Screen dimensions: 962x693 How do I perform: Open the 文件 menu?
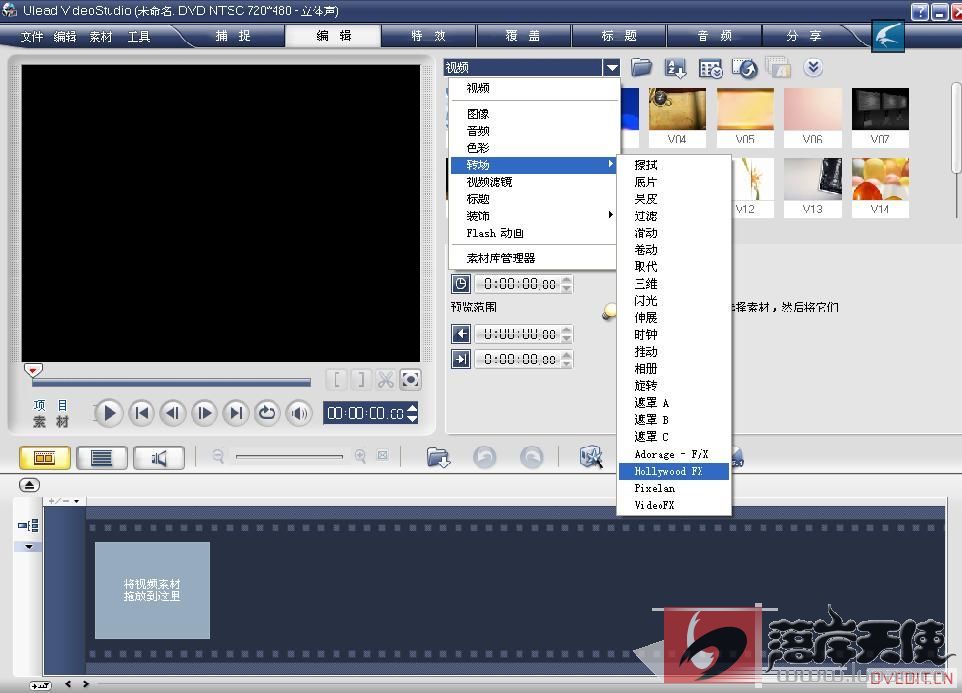click(x=31, y=37)
